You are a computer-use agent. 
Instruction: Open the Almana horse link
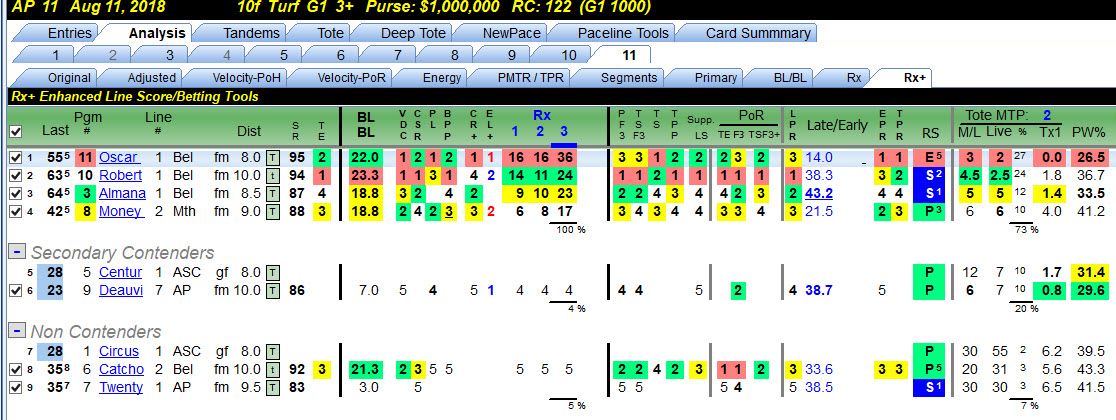point(122,193)
